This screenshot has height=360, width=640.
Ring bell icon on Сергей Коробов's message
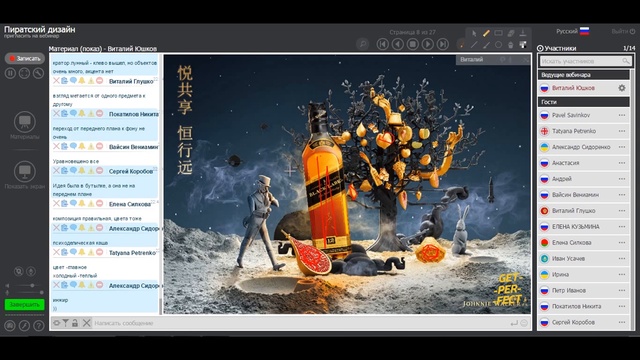(x=82, y=171)
